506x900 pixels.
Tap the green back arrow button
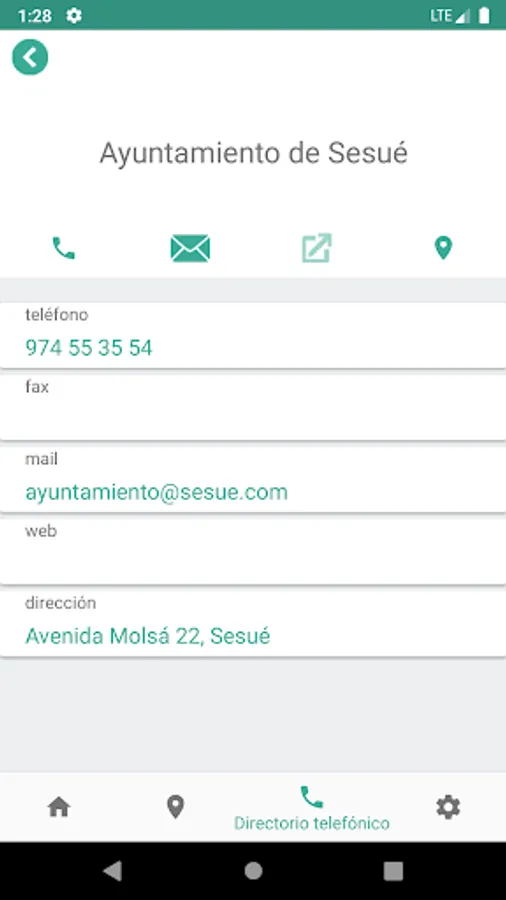[x=30, y=57]
